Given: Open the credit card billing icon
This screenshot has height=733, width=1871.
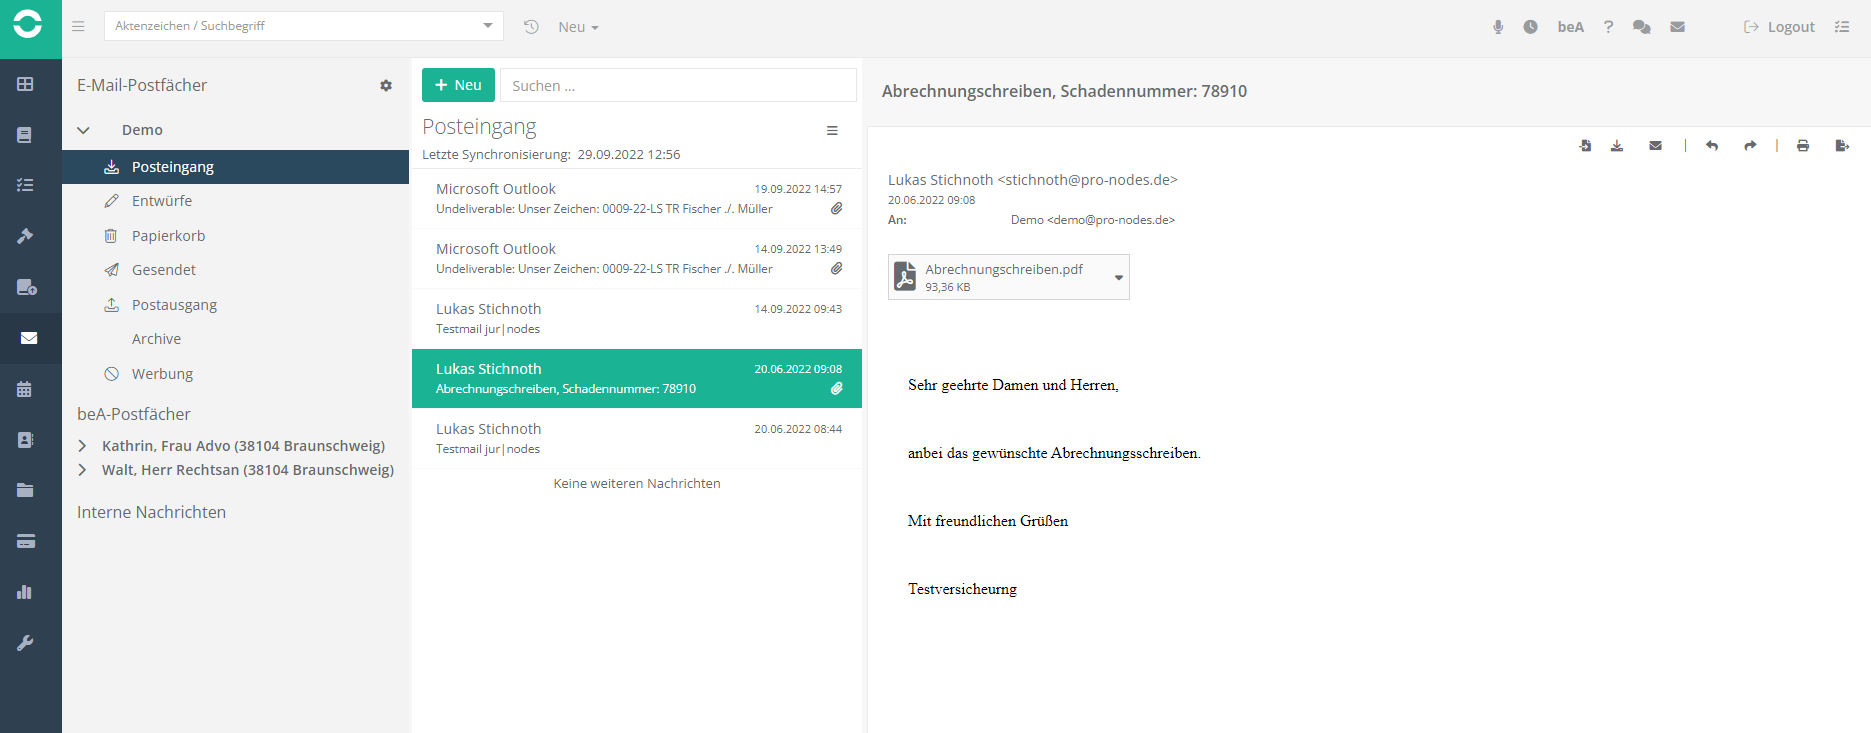Looking at the screenshot, I should [26, 541].
